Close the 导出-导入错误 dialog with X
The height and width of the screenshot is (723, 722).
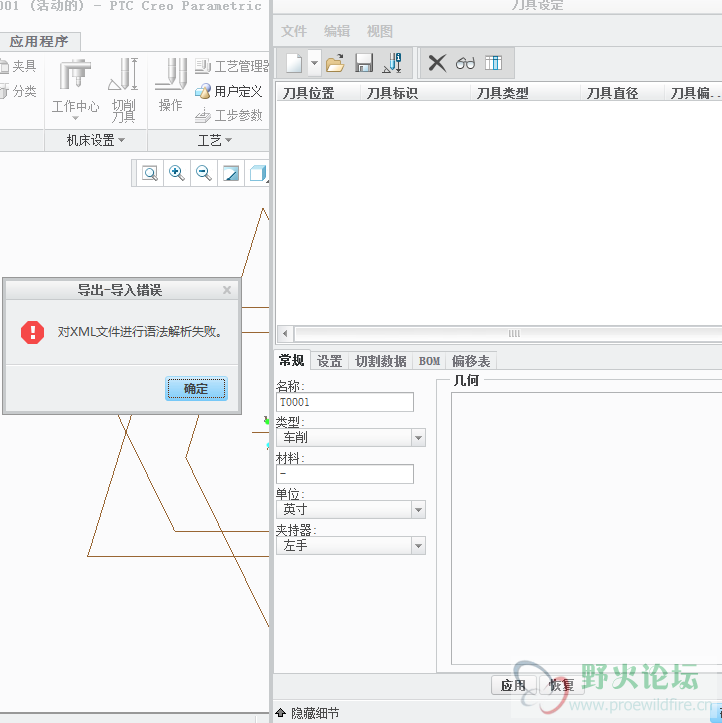[227, 290]
